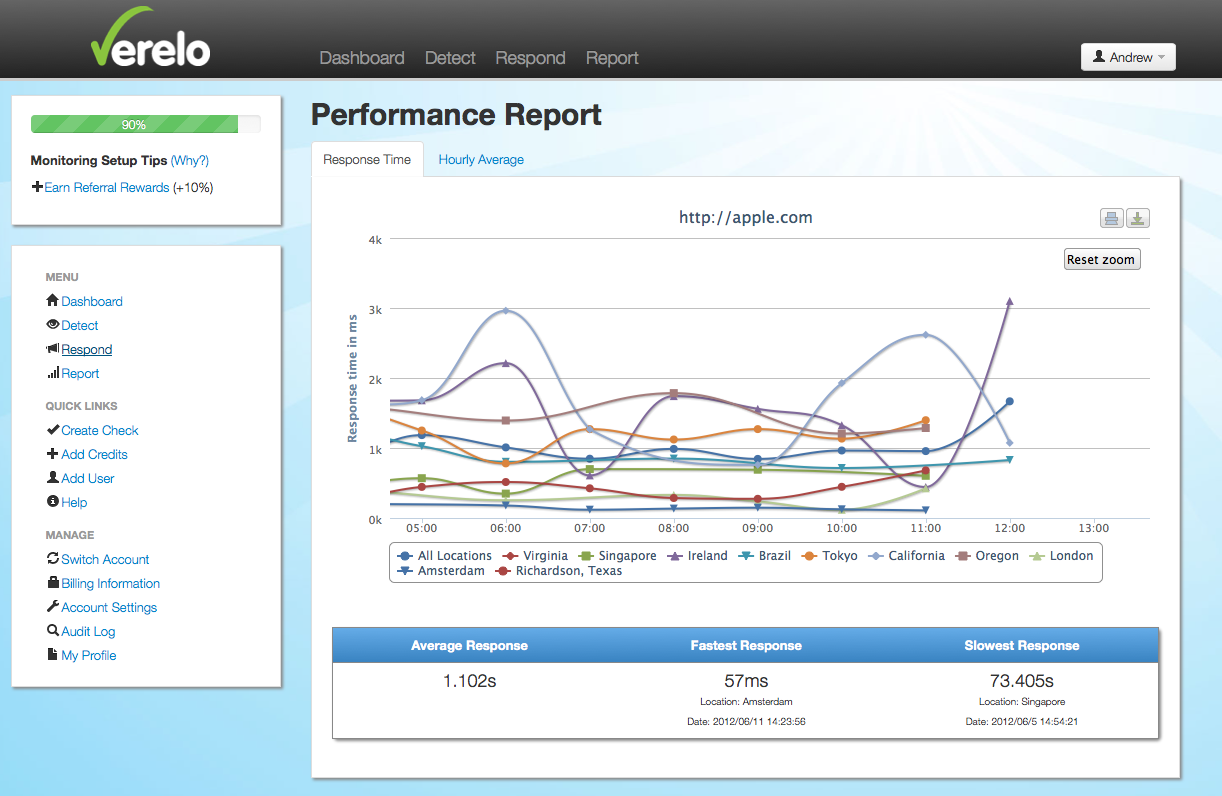Screen dimensions: 1222x796
Task: Click Brazil data point at 12:00
Action: pos(1010,460)
